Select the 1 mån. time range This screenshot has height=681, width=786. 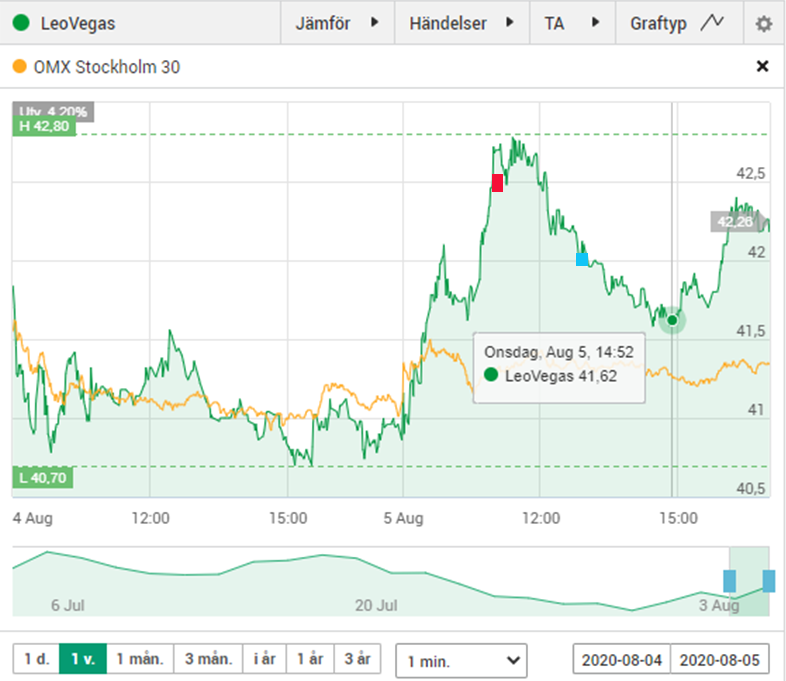(140, 658)
